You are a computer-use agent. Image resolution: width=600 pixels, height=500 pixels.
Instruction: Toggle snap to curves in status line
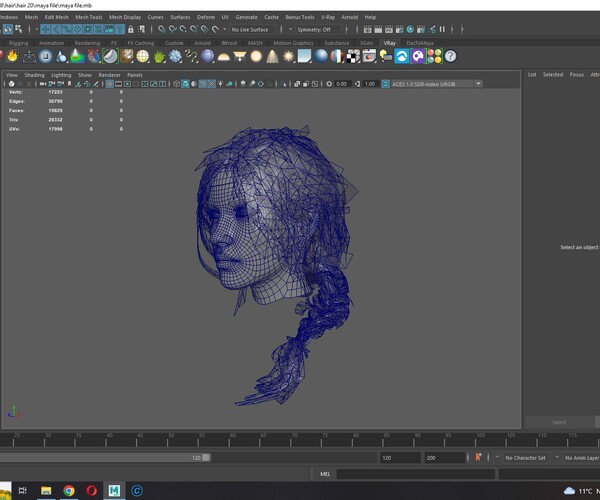173,29
